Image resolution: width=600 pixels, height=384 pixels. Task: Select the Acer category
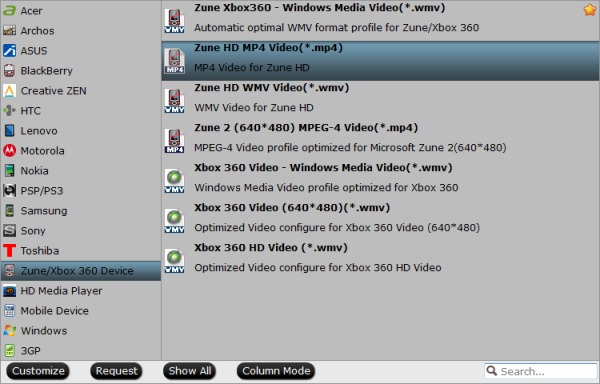81,11
